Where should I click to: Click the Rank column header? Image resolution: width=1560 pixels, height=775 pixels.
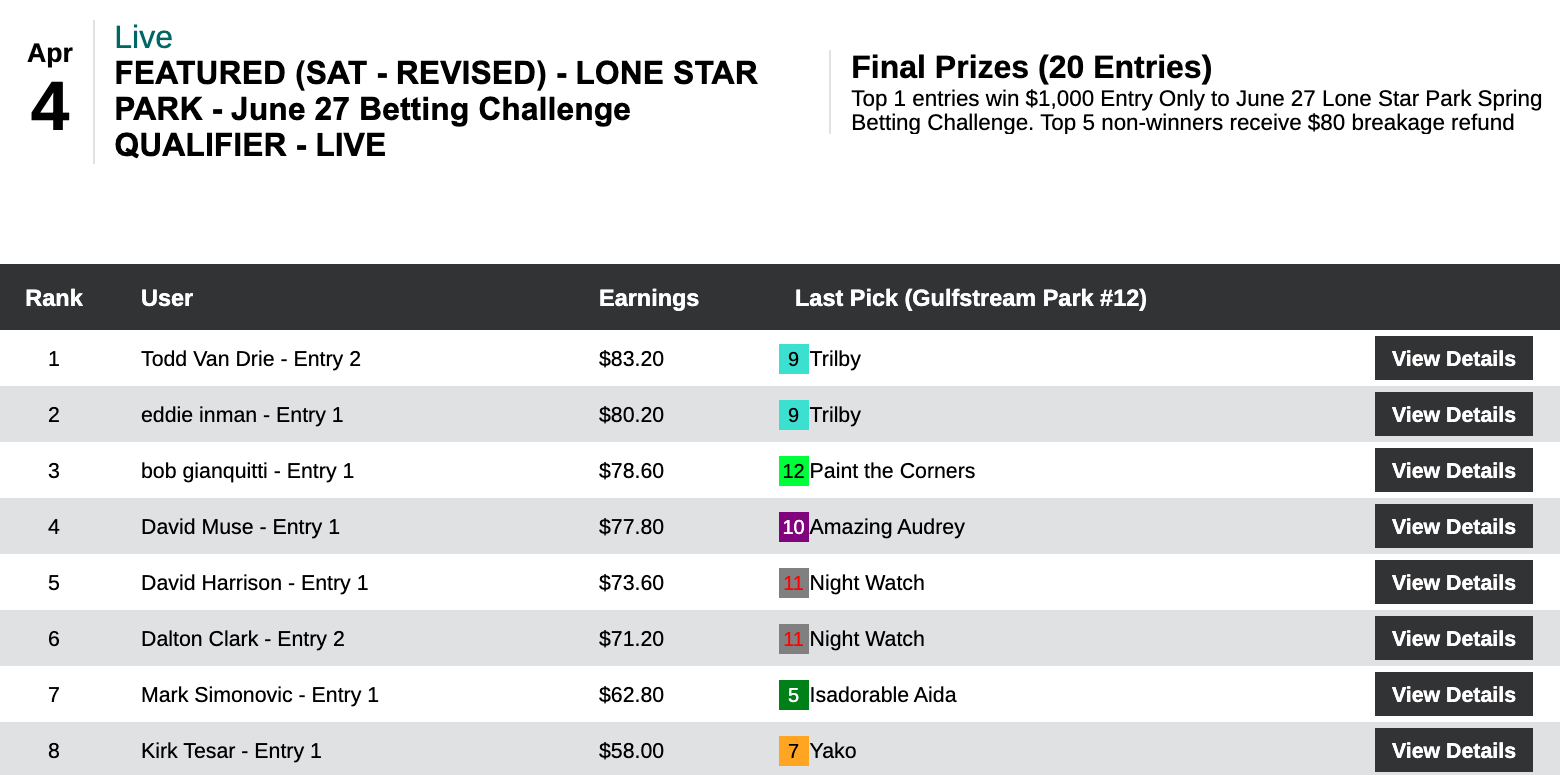coord(54,298)
